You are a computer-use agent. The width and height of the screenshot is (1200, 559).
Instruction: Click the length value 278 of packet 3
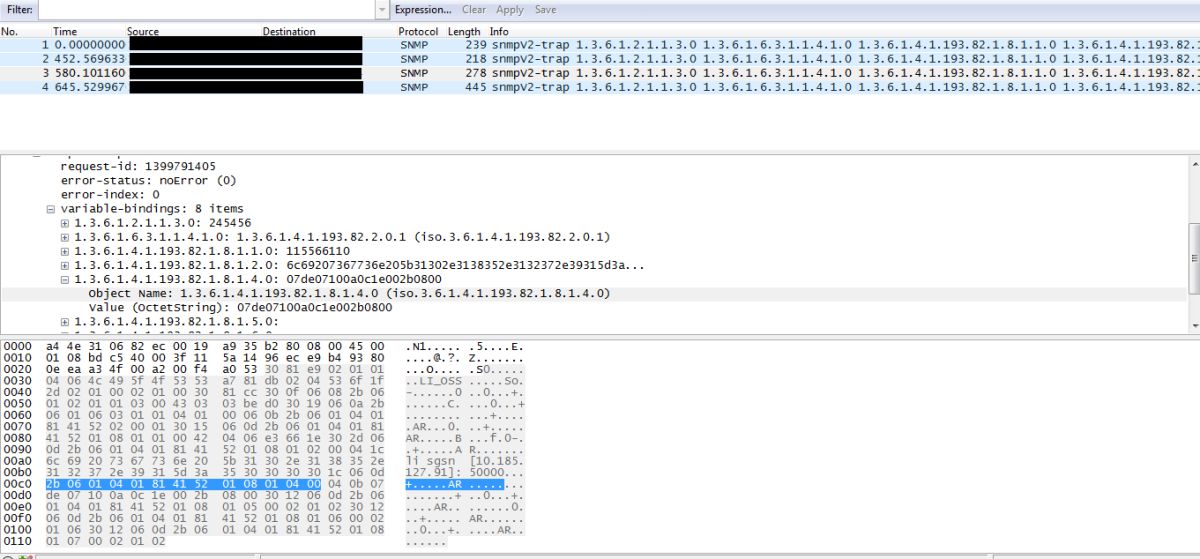point(474,73)
